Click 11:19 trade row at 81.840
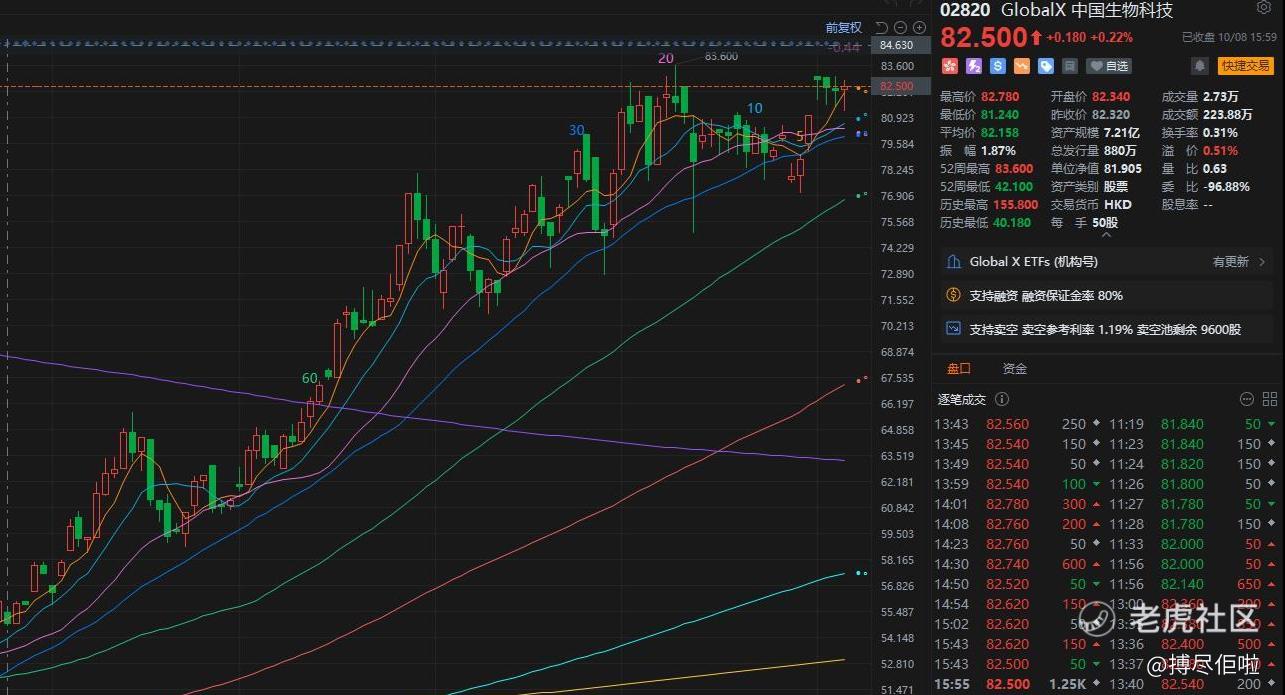The width and height of the screenshot is (1285, 695). coord(1193,424)
